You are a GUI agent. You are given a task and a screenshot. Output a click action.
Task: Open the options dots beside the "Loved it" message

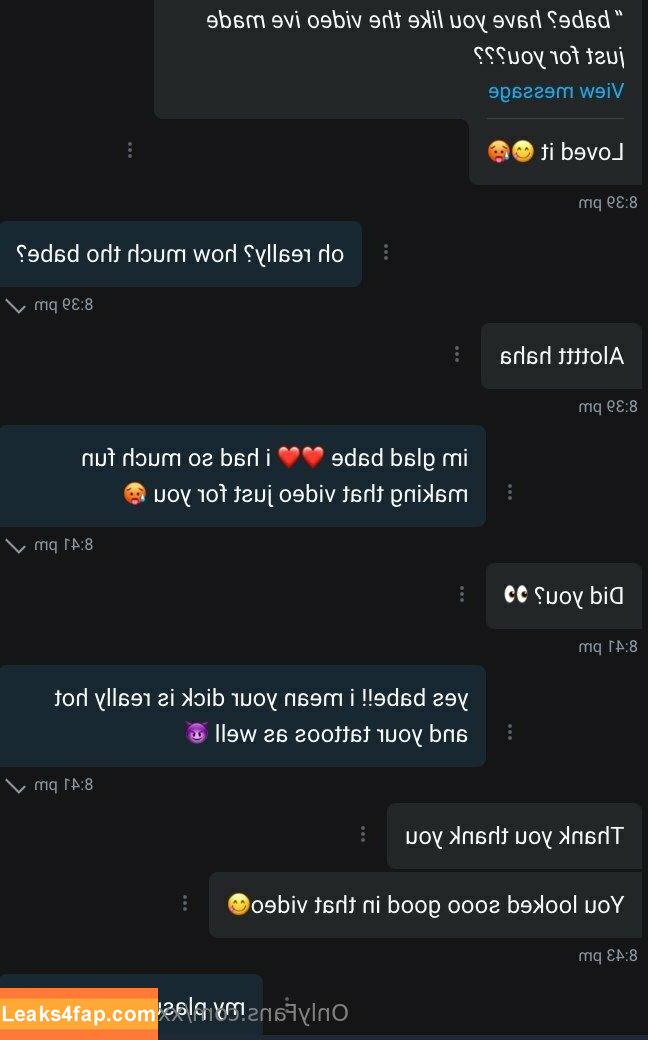[130, 151]
